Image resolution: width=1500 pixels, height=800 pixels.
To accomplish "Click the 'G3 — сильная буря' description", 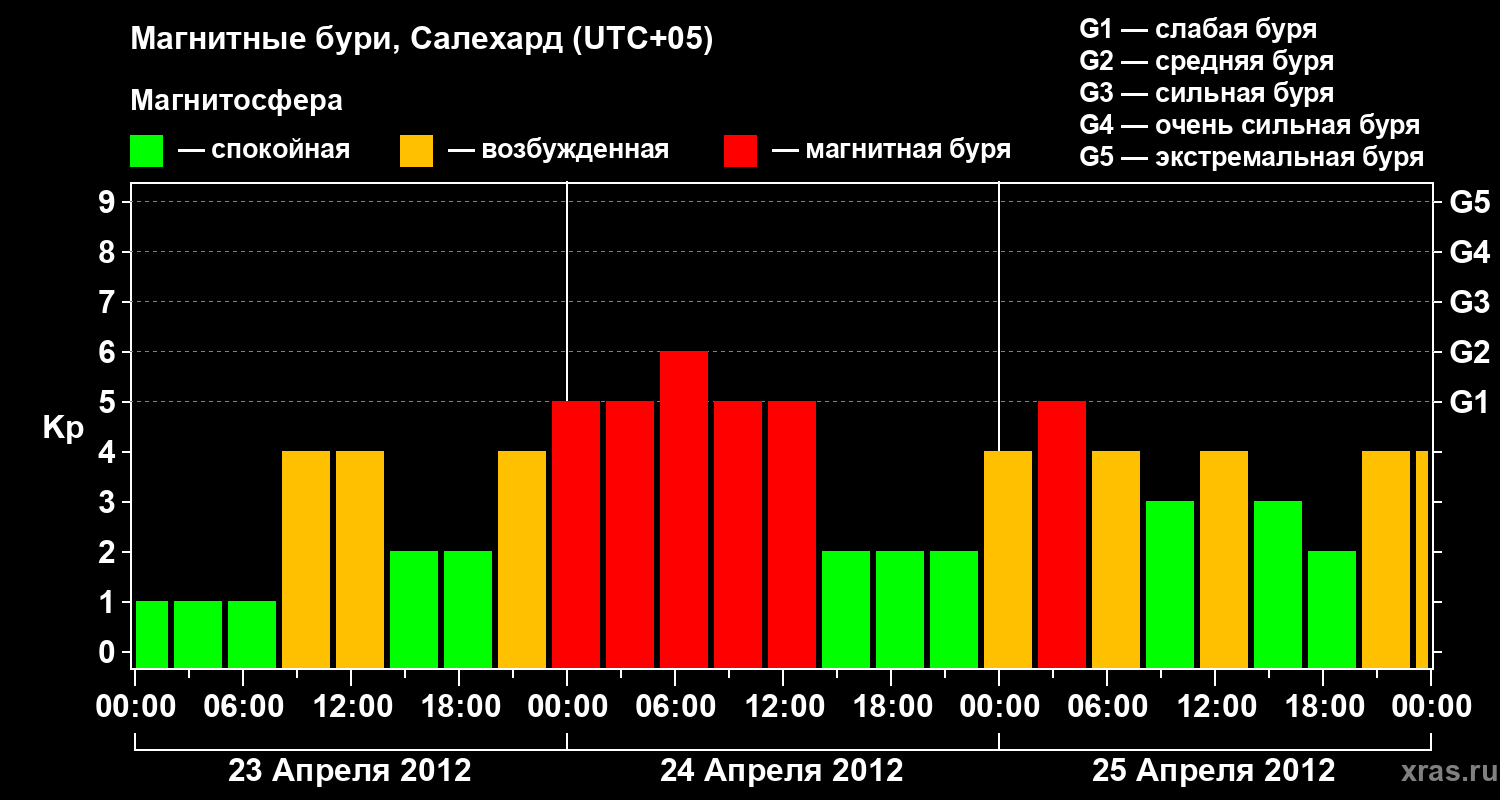I will point(1207,93).
